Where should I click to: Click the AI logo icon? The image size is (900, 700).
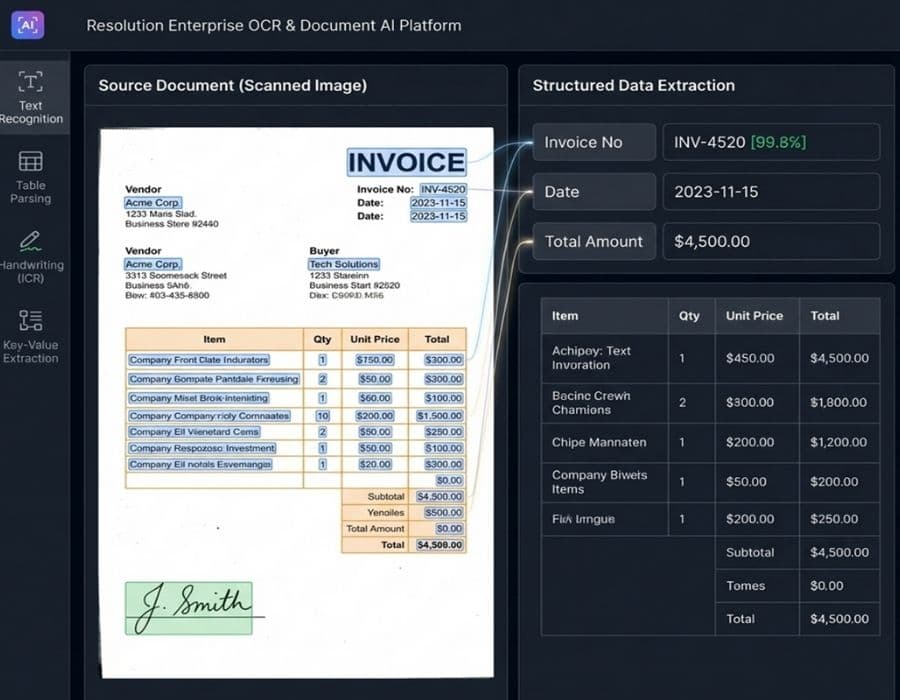click(x=28, y=25)
